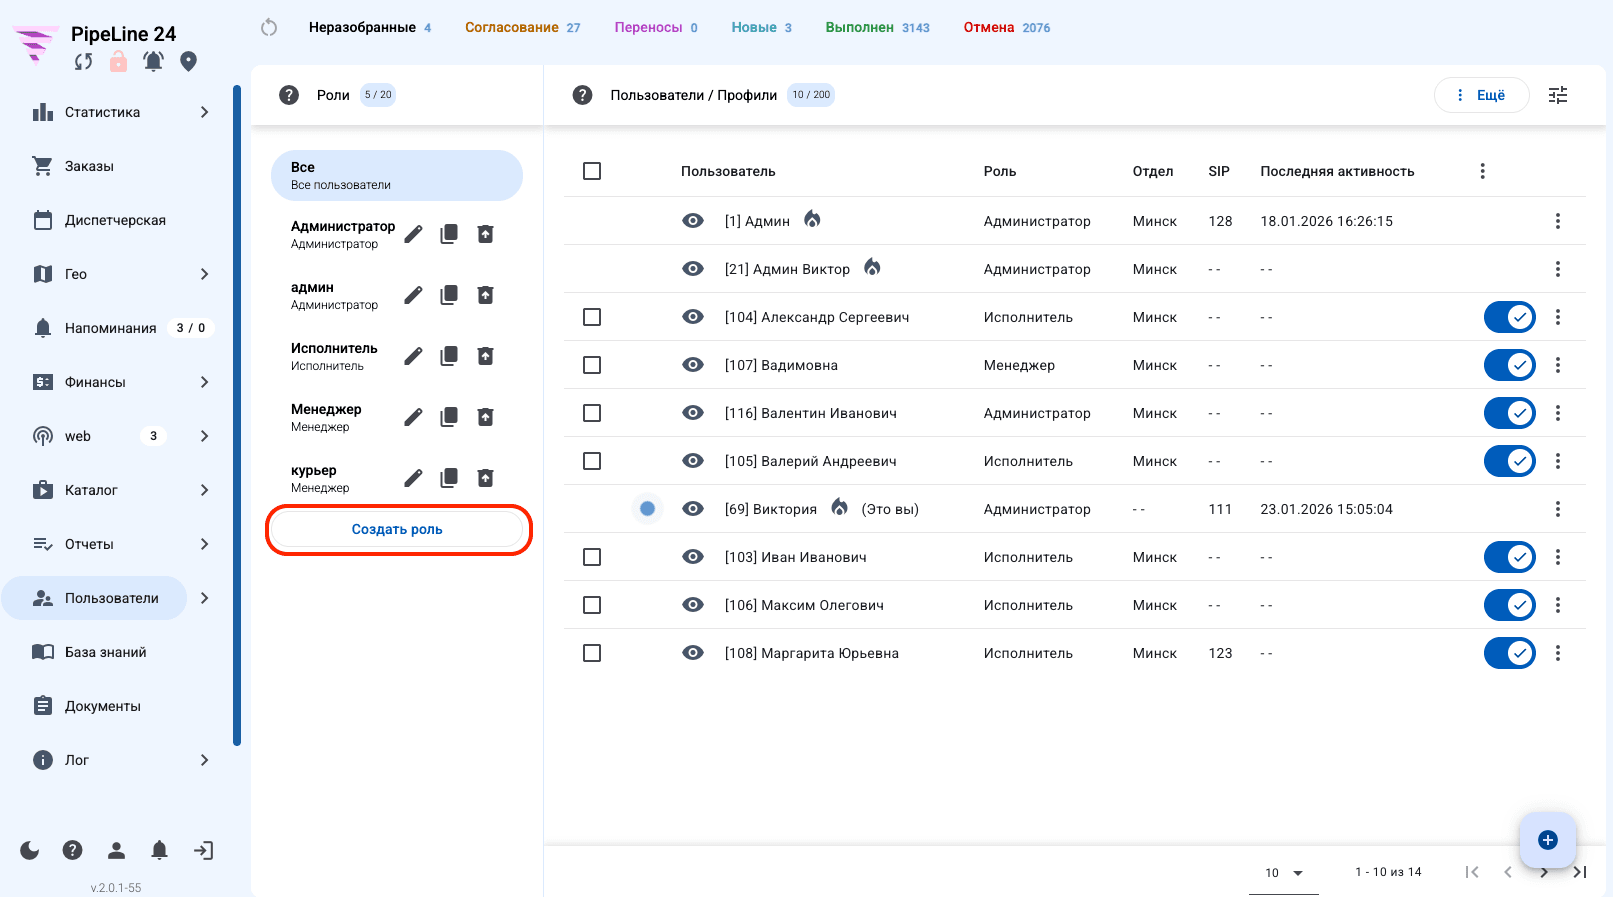Open the location pin icon under PipeLine 24
This screenshot has width=1613, height=897.
pyautogui.click(x=188, y=62)
